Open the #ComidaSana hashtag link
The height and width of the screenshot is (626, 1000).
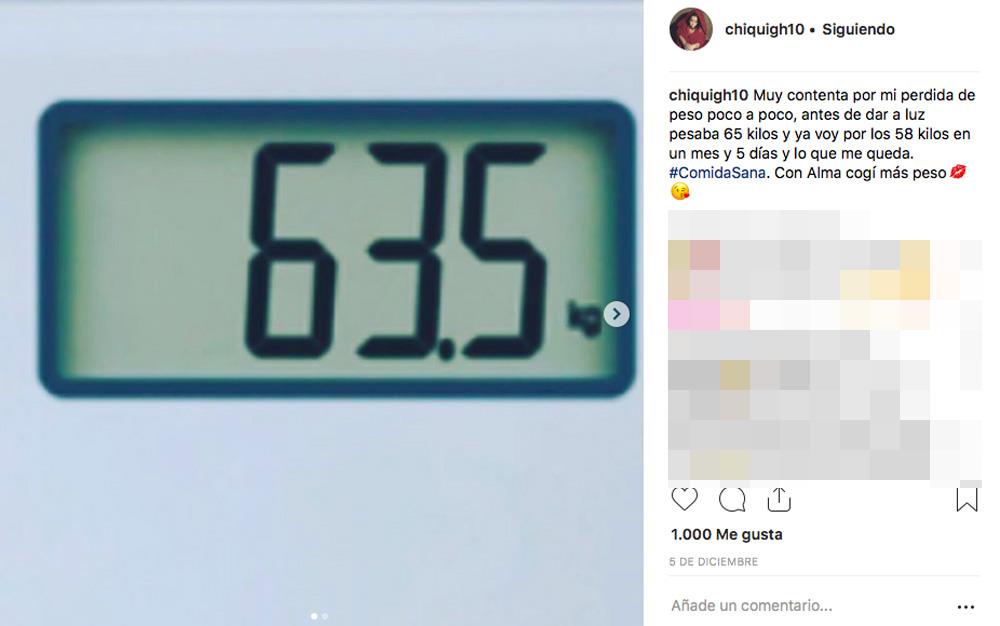[x=717, y=173]
